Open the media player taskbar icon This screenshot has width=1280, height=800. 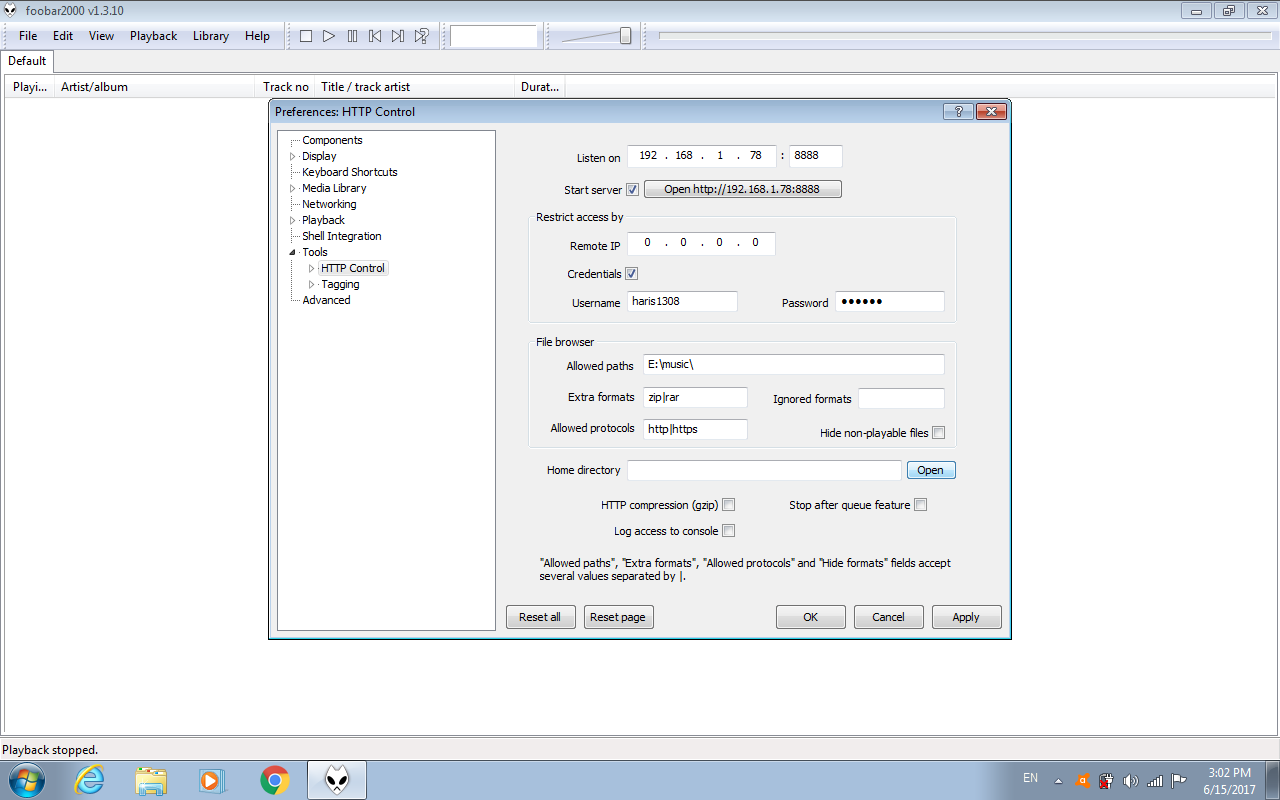[212, 780]
